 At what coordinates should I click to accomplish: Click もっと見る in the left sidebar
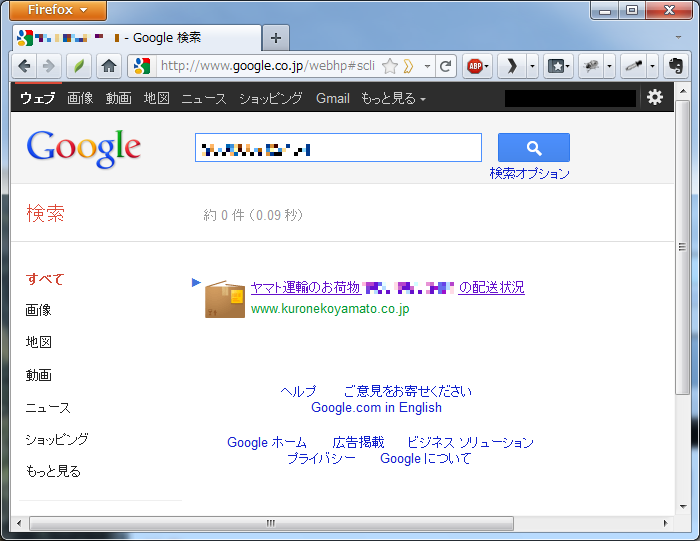(x=53, y=471)
